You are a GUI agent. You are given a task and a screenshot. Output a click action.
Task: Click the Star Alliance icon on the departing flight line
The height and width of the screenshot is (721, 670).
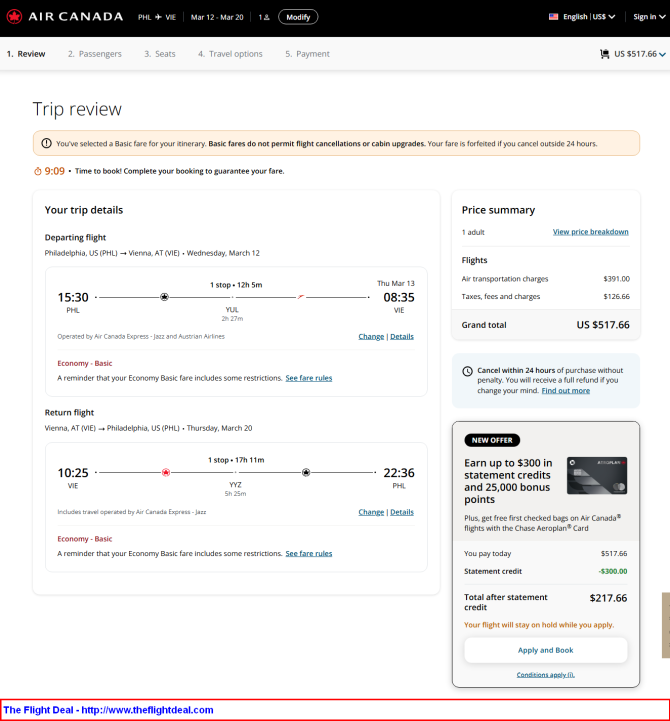click(164, 297)
